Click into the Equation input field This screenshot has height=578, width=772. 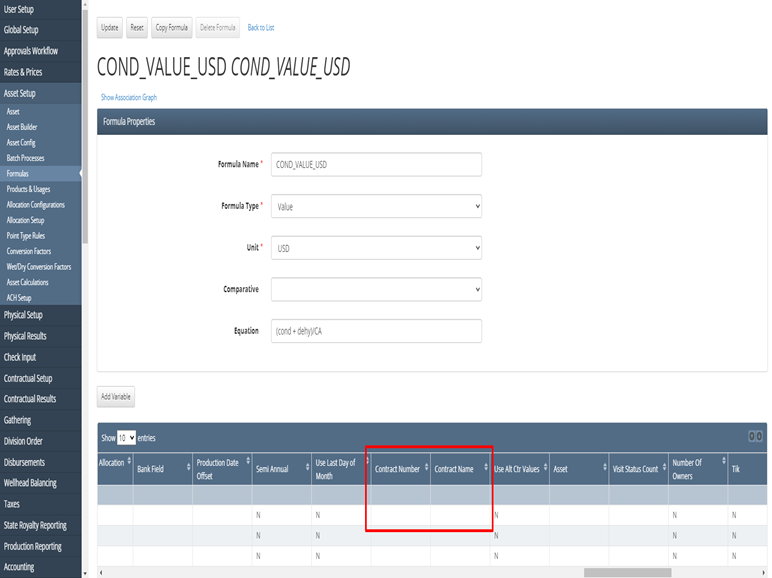pos(376,331)
